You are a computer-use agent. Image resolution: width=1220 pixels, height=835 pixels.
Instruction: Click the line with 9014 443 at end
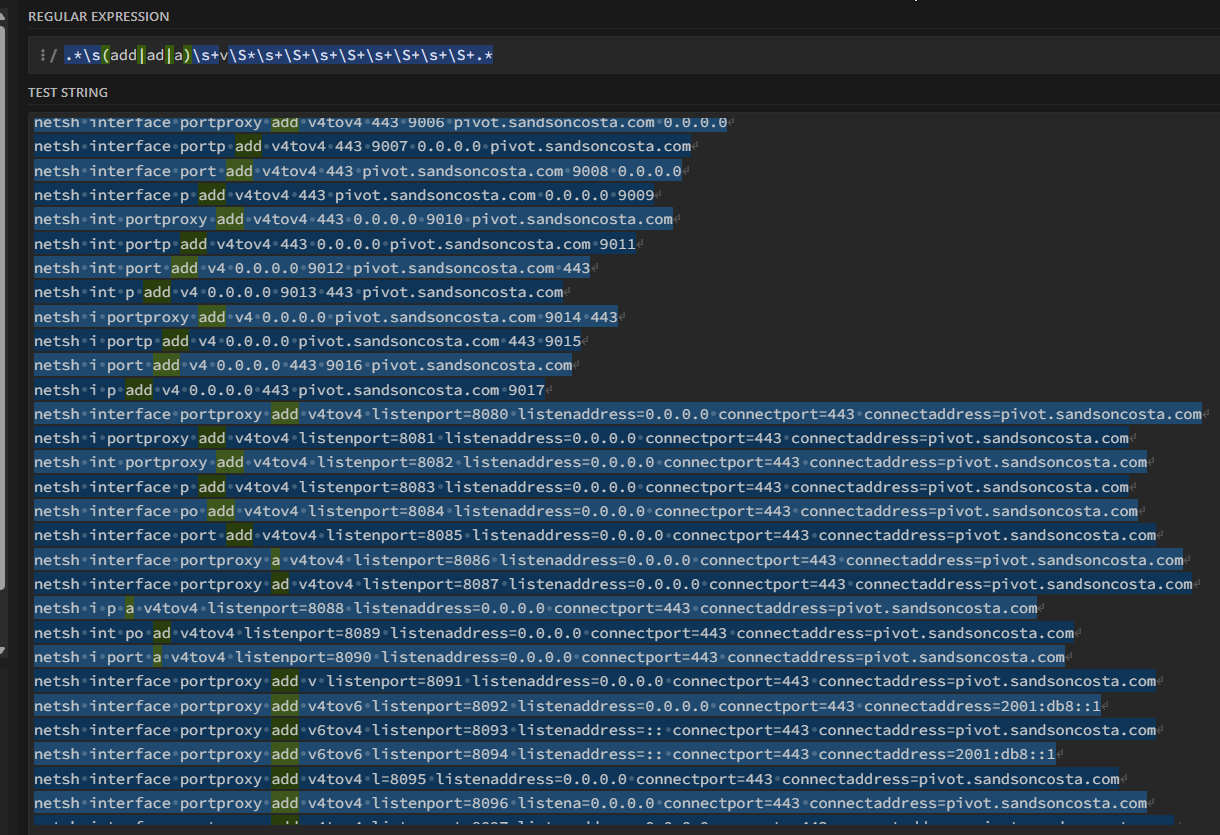pos(325,317)
